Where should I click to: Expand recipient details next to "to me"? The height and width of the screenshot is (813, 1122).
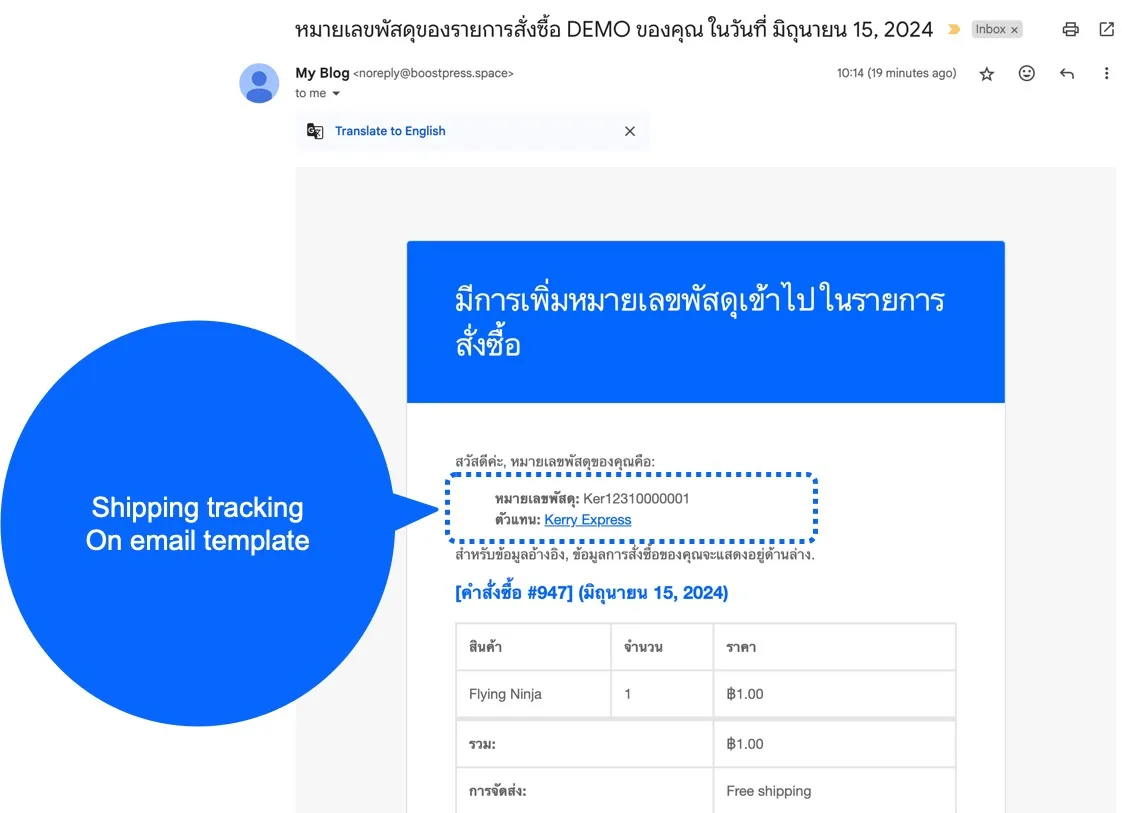(336, 94)
